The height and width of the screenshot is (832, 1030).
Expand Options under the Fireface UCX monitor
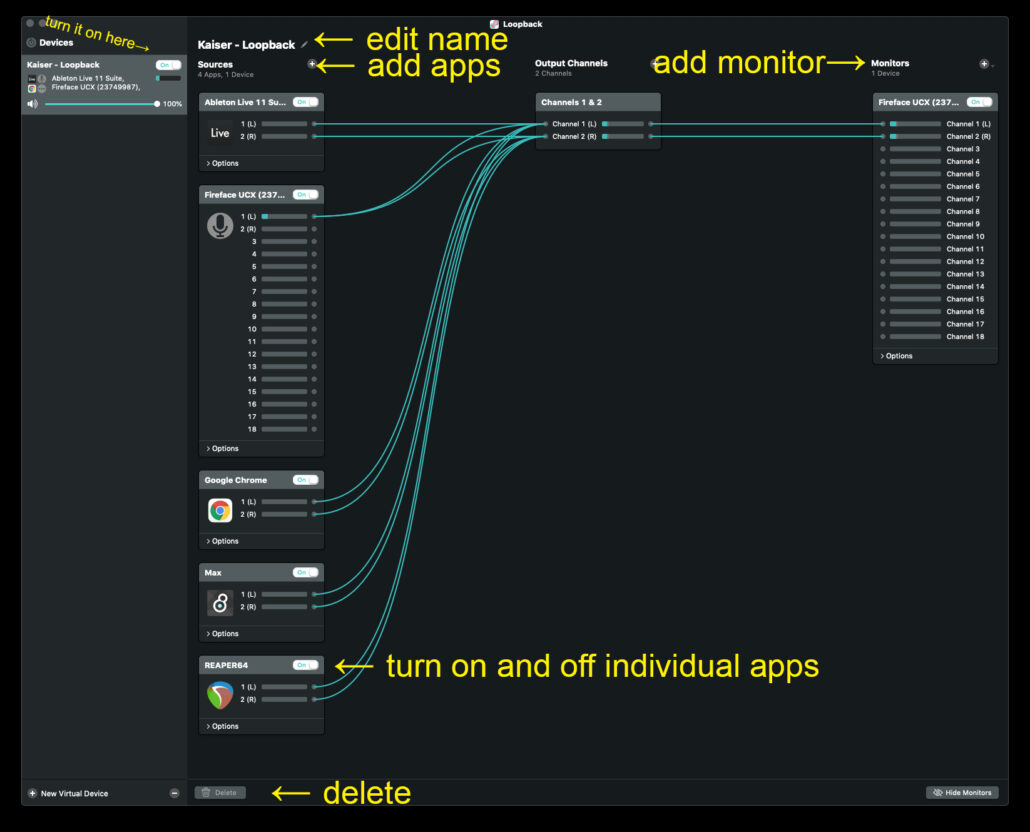coord(896,356)
